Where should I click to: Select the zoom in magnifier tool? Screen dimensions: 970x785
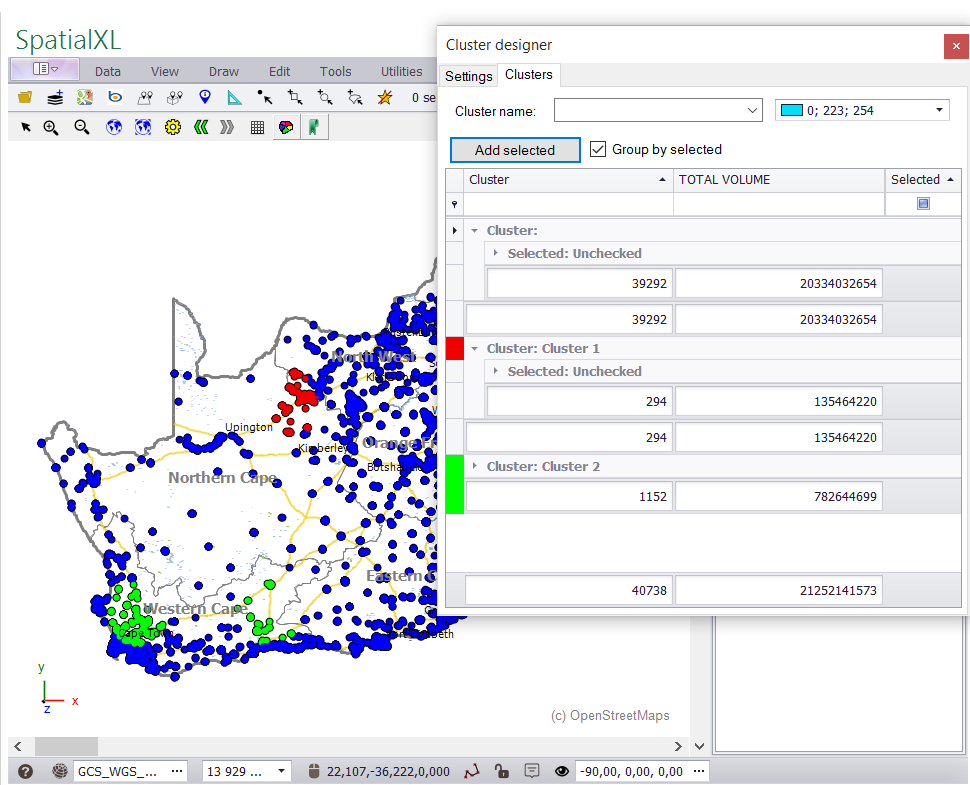[x=51, y=127]
